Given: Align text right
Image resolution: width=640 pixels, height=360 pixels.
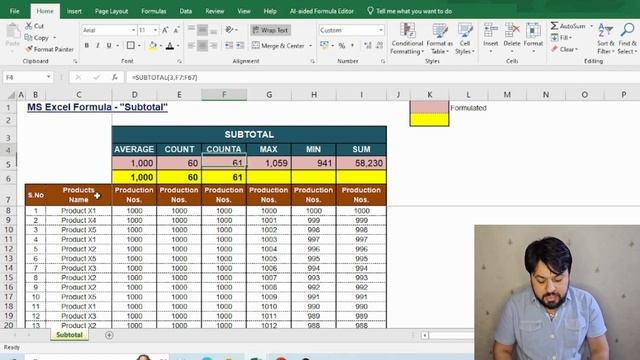Looking at the screenshot, I should (x=213, y=45).
